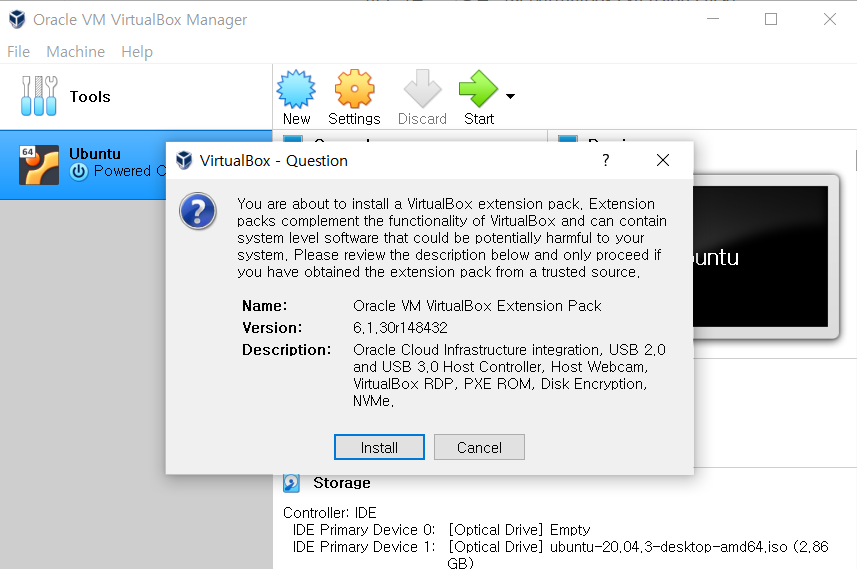Click the dialog's VirtualBox cube icon
The height and width of the screenshot is (569, 857).
pyautogui.click(x=184, y=161)
